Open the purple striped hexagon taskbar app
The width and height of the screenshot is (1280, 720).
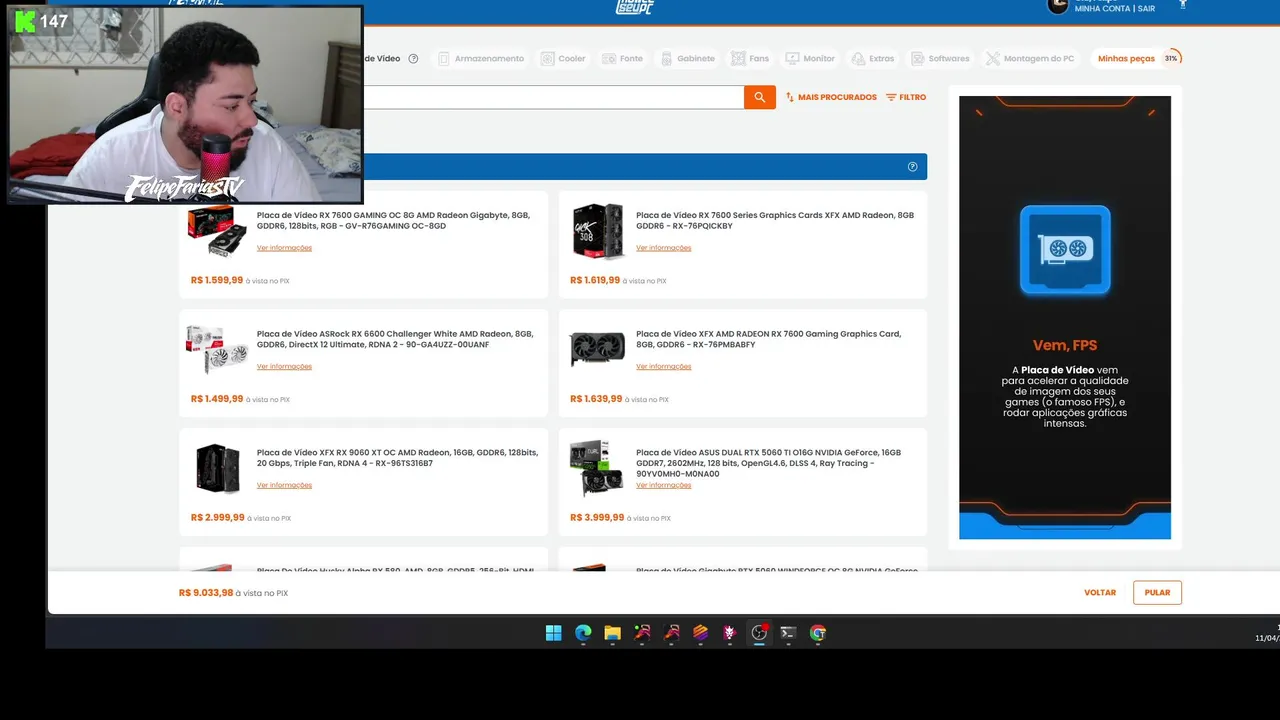coord(700,632)
